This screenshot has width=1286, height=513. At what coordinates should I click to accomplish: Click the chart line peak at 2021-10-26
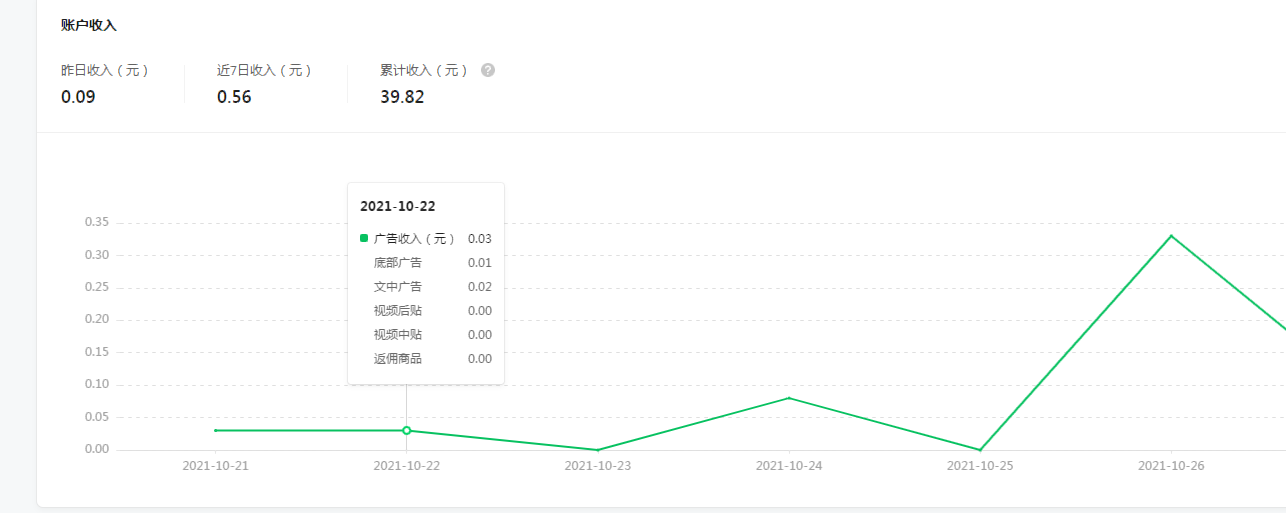point(1171,236)
